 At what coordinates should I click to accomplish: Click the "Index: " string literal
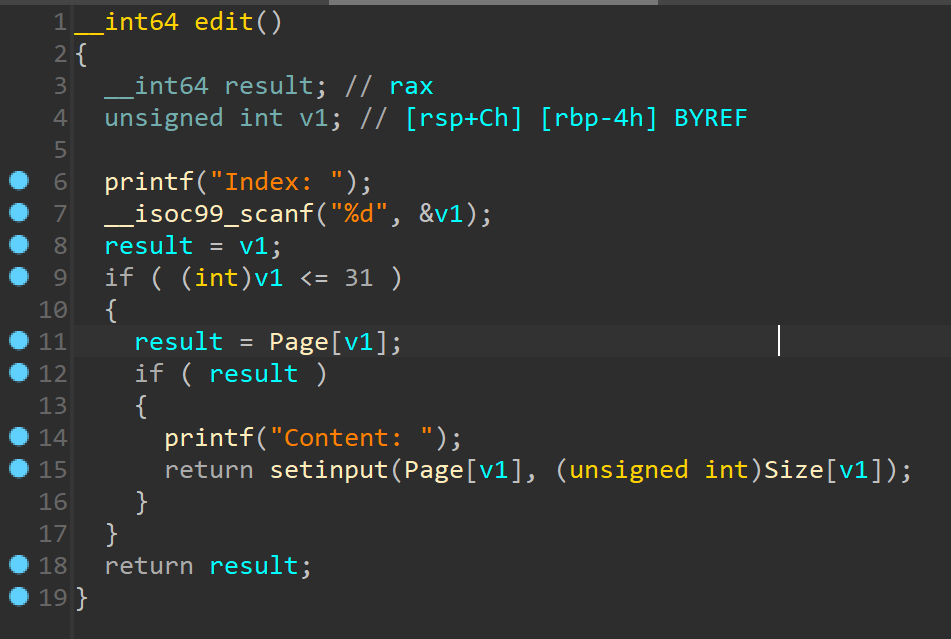[x=277, y=182]
